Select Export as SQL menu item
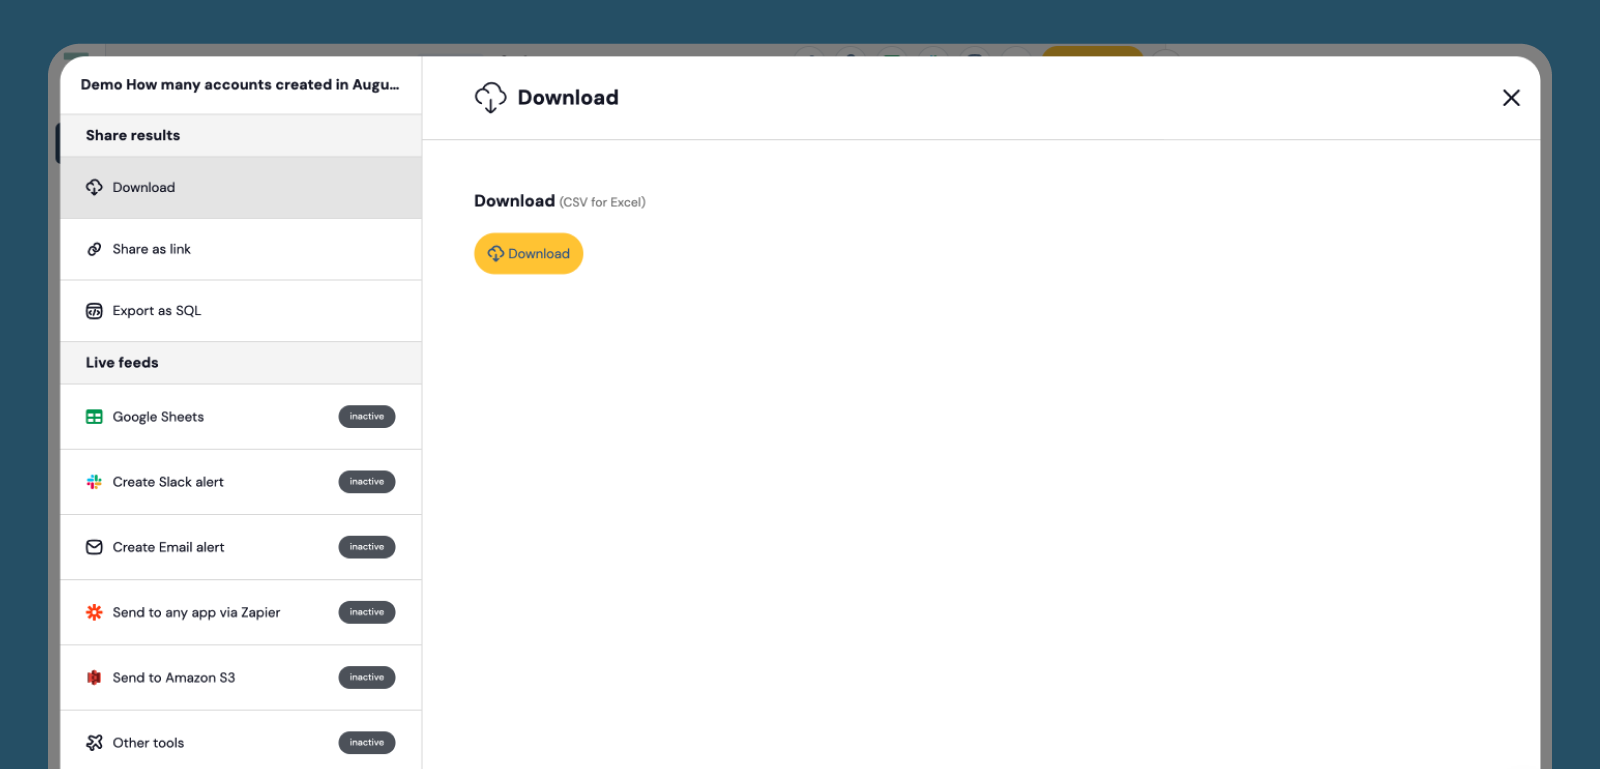Viewport: 1600px width, 769px height. point(241,311)
